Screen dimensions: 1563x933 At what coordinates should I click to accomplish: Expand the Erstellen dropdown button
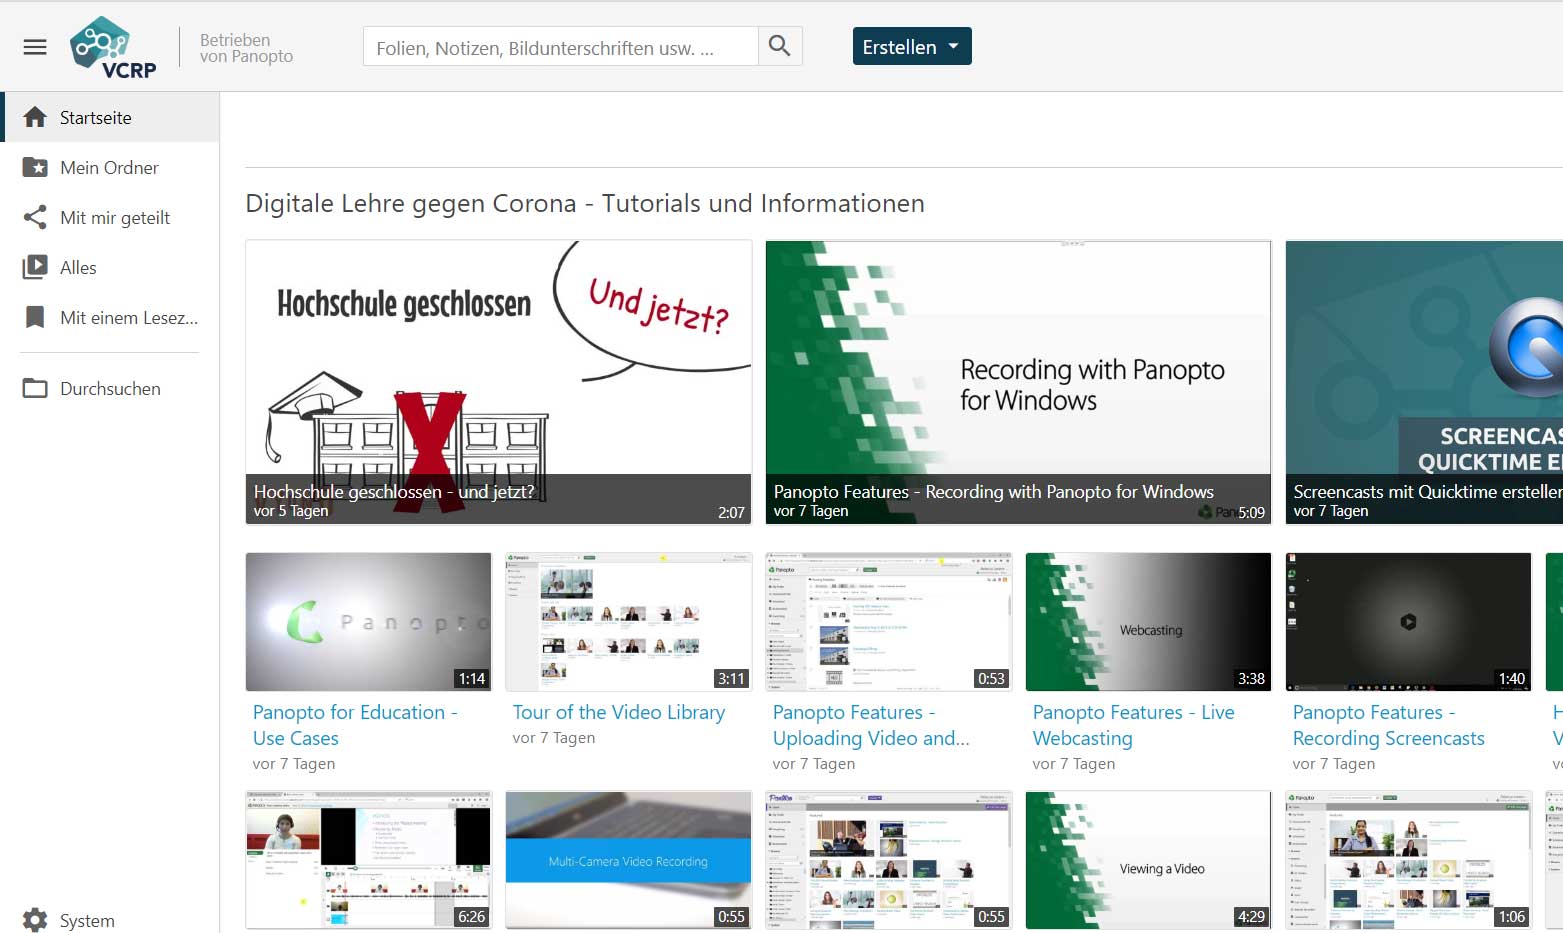911,47
